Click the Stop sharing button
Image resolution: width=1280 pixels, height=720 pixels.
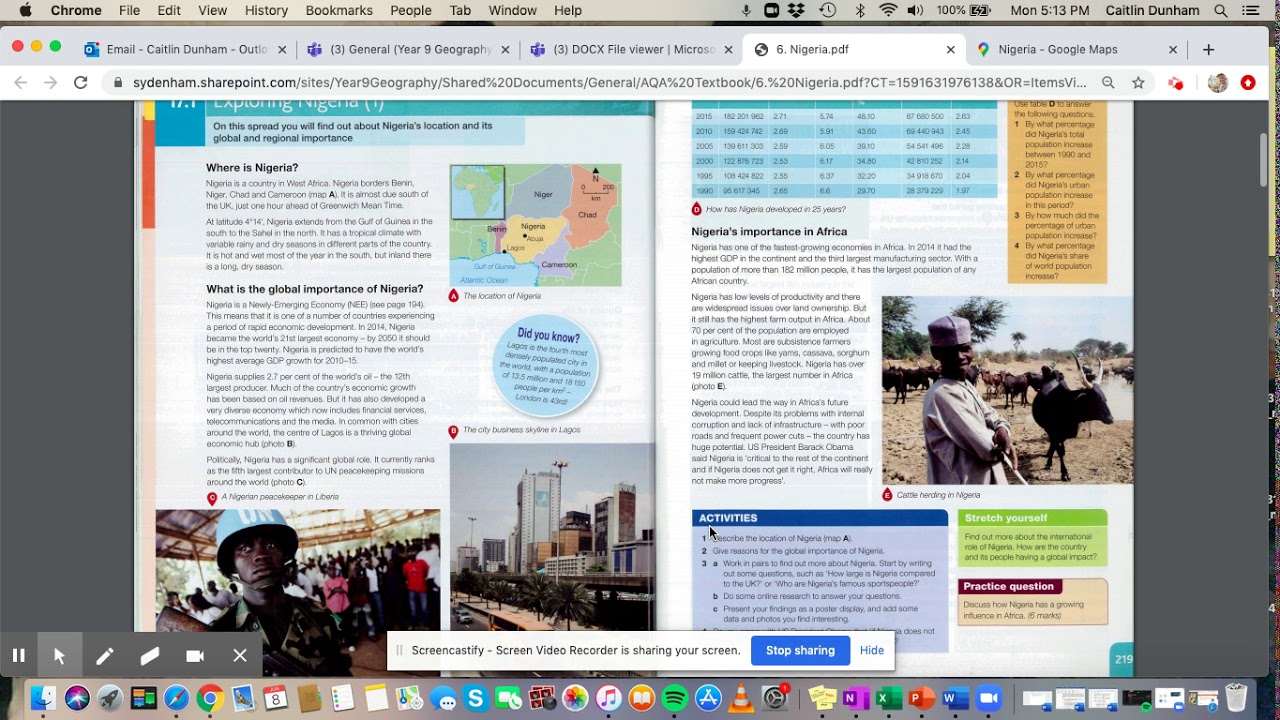coord(800,650)
